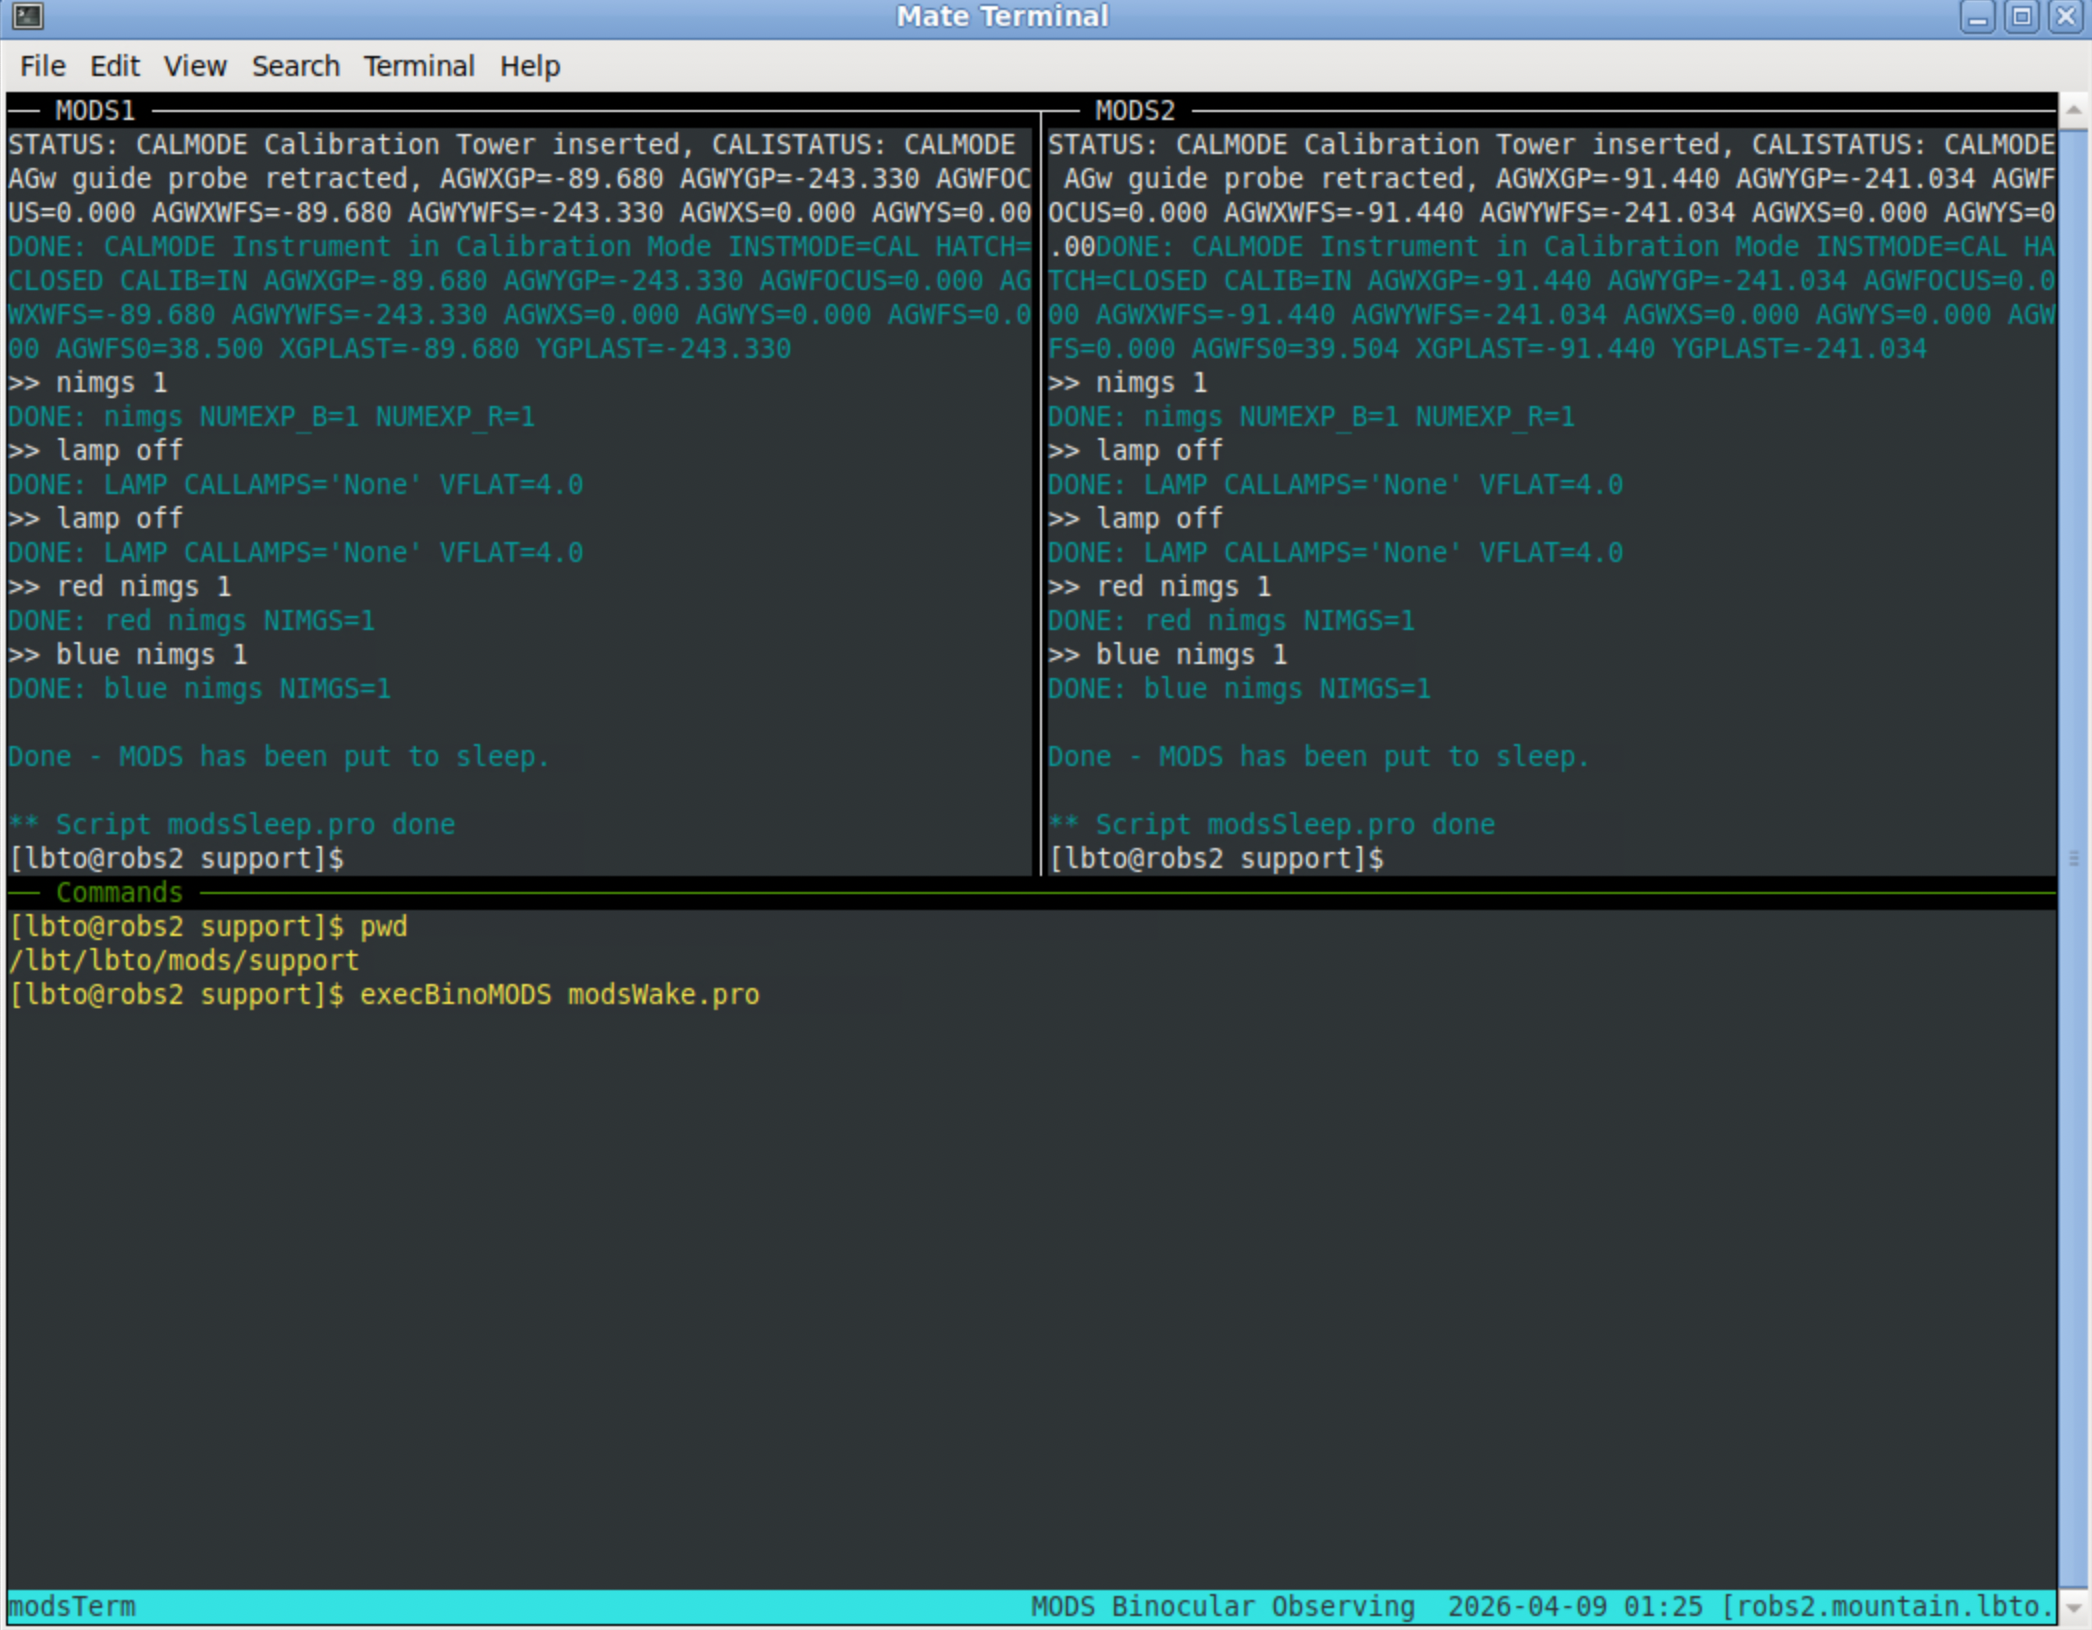Open the Edit menu
2092x1630 pixels.
(x=115, y=66)
